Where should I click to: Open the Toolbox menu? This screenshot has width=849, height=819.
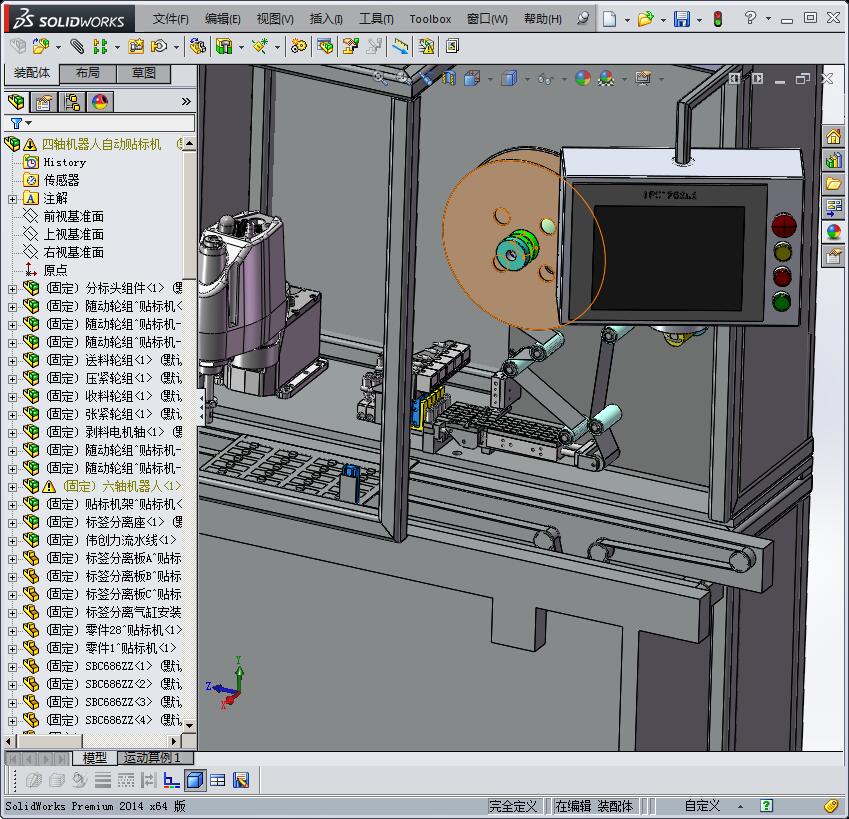point(430,19)
